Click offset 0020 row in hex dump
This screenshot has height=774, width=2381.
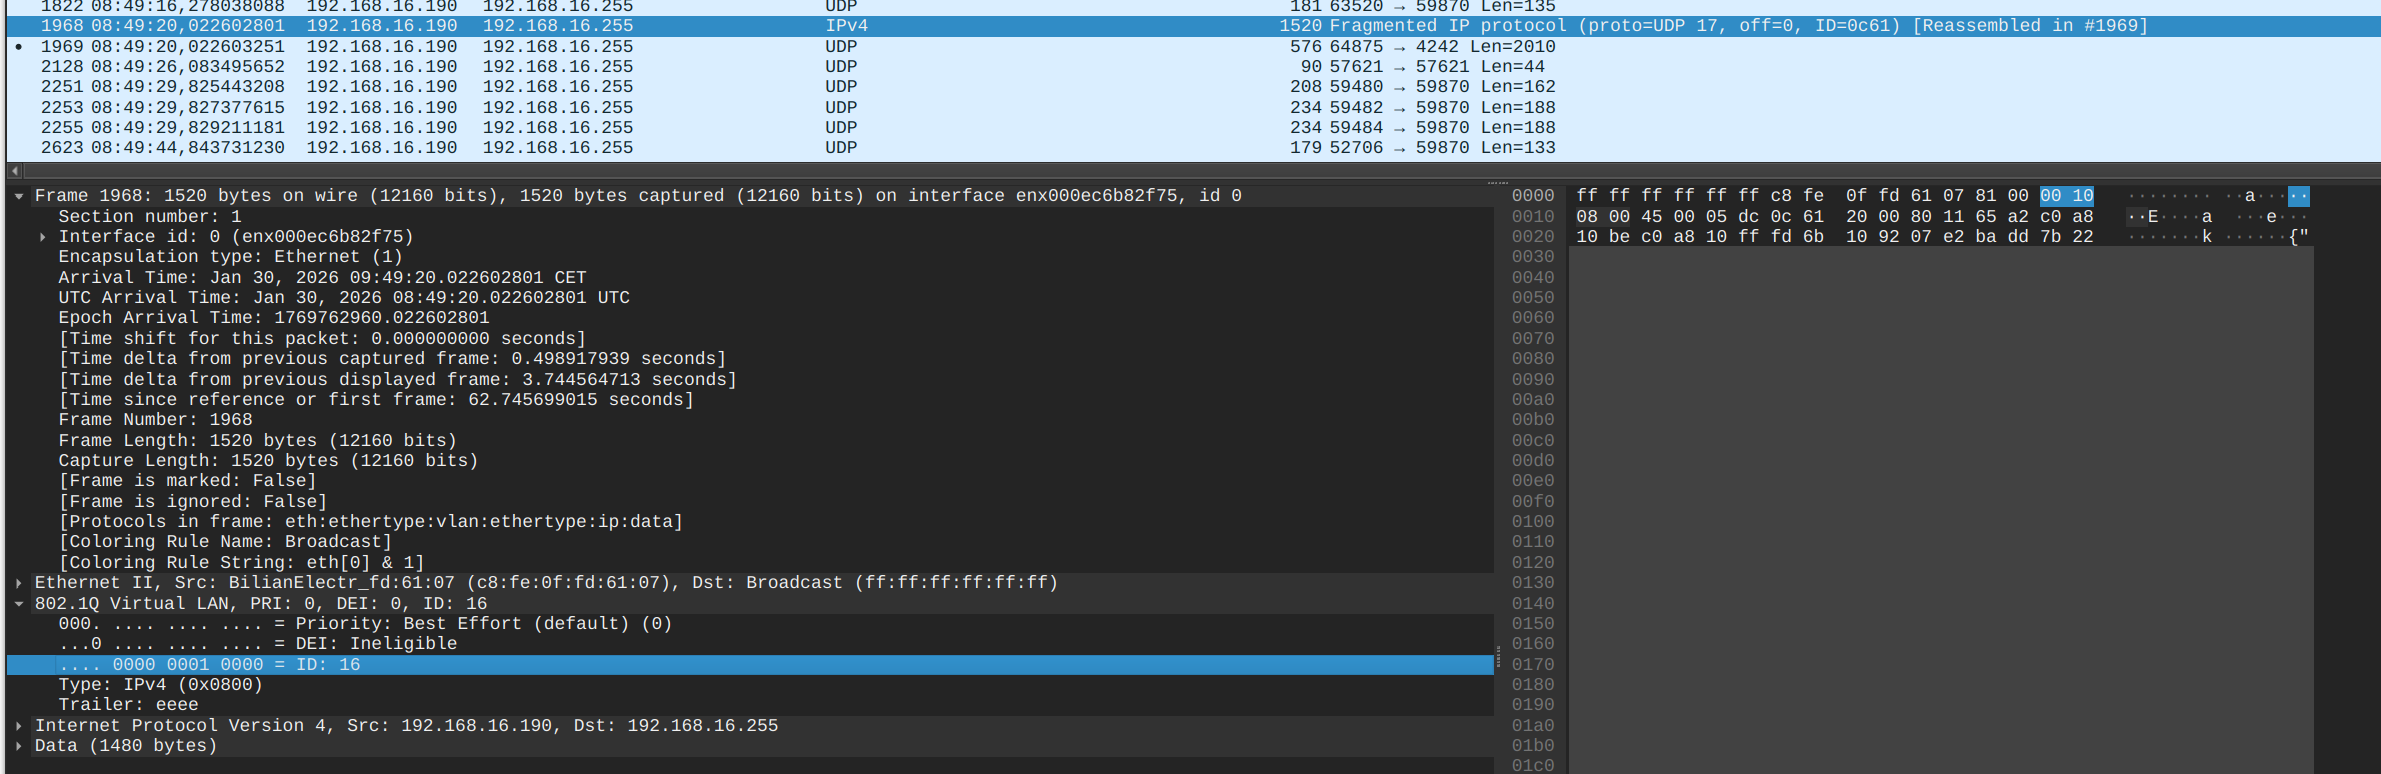click(1533, 237)
